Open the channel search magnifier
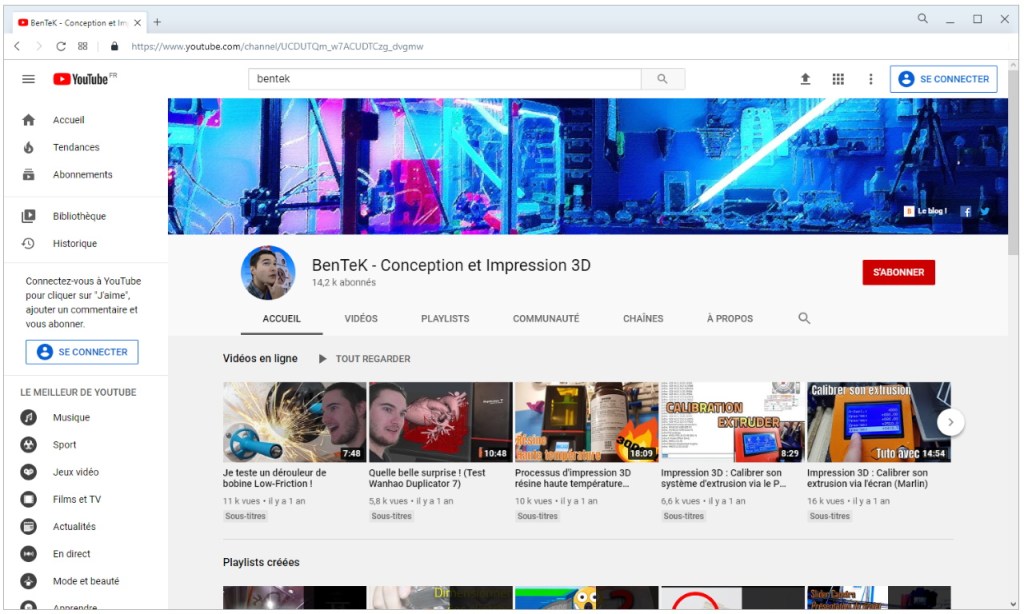Screen dimensions: 1024x614 click(x=804, y=318)
